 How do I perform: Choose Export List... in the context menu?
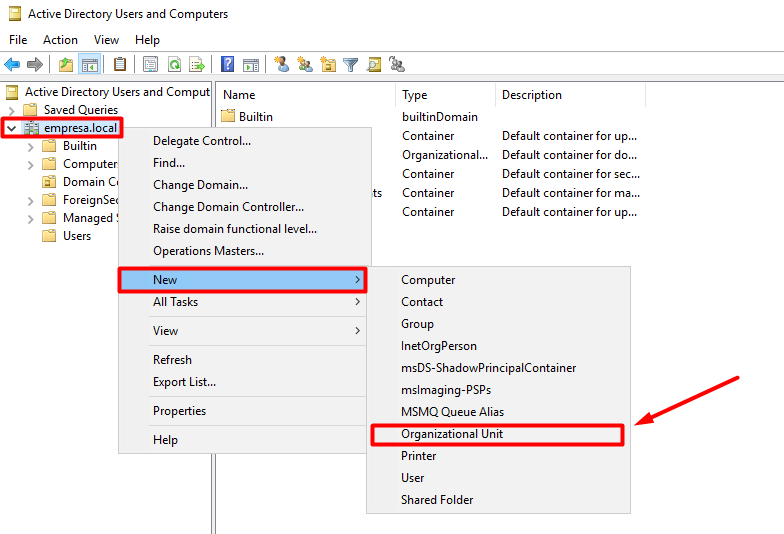(x=243, y=382)
